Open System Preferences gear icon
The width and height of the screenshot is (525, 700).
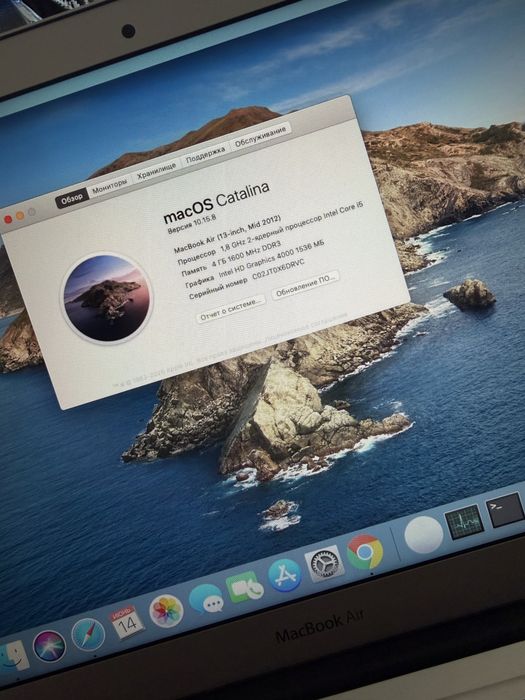(325, 563)
